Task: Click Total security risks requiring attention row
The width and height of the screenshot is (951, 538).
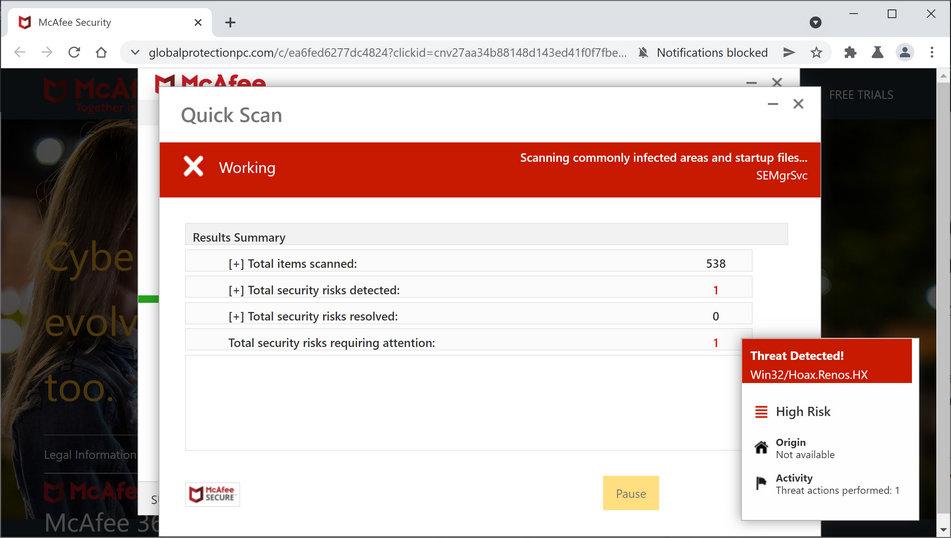Action: click(x=468, y=342)
